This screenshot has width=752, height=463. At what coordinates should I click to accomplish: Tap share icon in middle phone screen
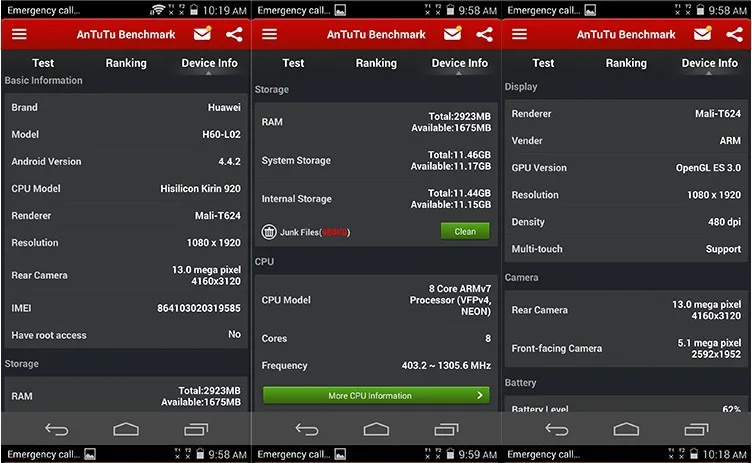[x=485, y=34]
